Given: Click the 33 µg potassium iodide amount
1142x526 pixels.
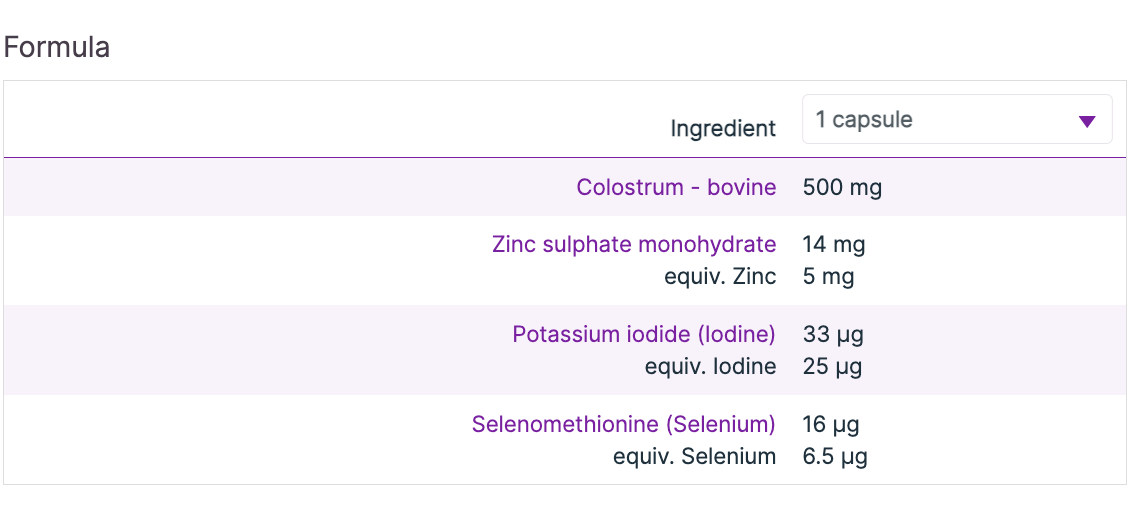Looking at the screenshot, I should tap(833, 334).
